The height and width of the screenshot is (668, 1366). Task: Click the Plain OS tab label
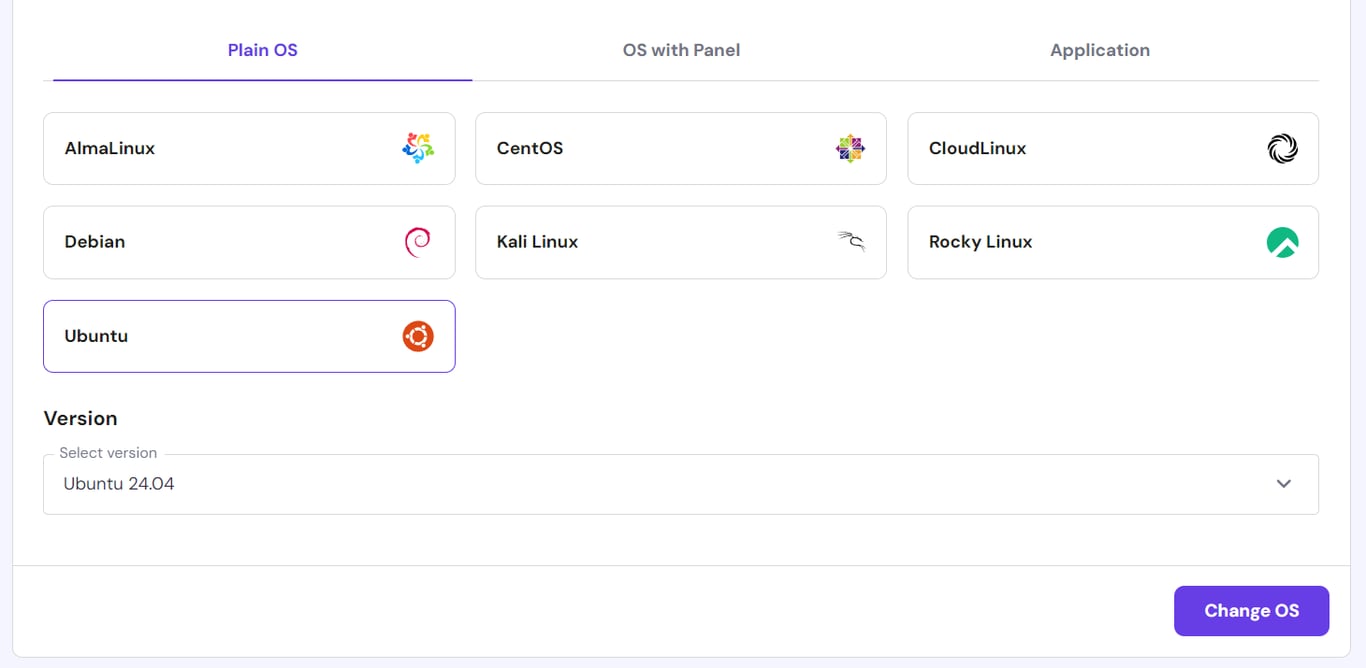tap(262, 50)
